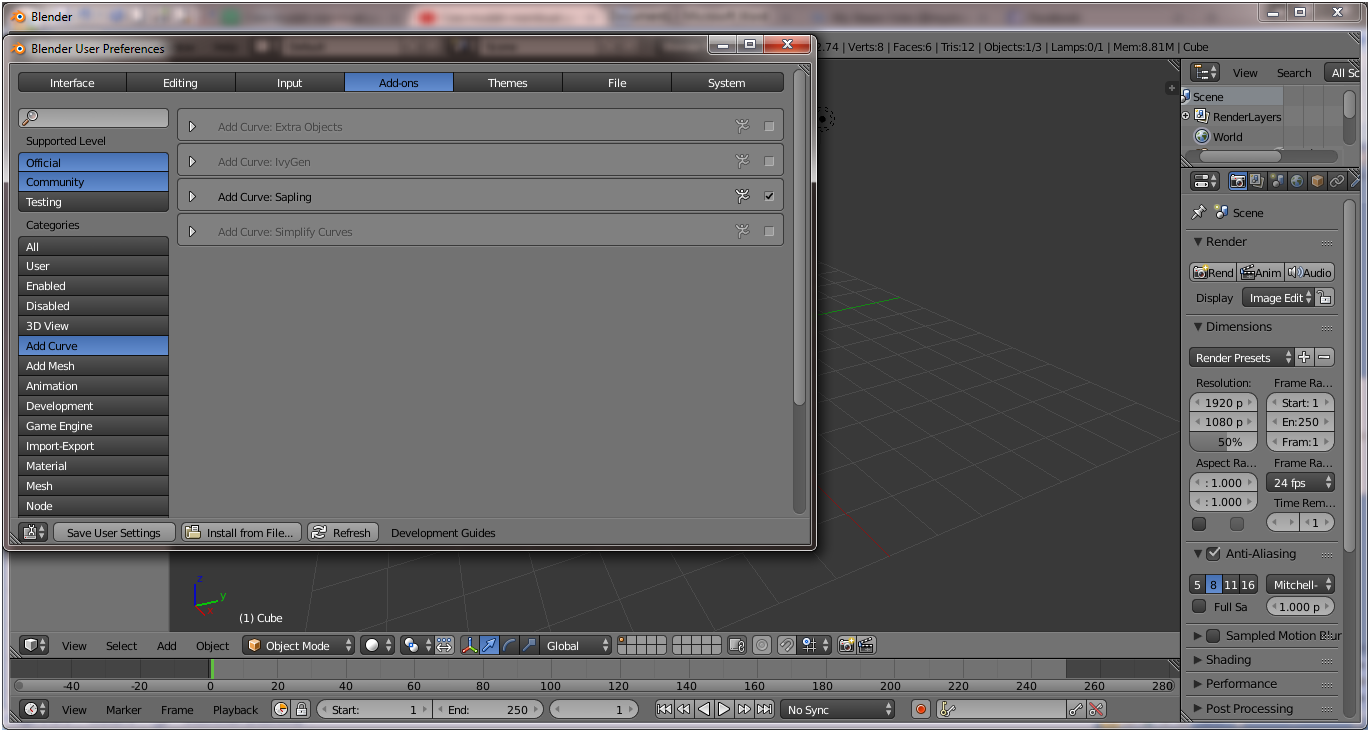Click the Refresh add-ons button
This screenshot has width=1370, height=730.
342,532
